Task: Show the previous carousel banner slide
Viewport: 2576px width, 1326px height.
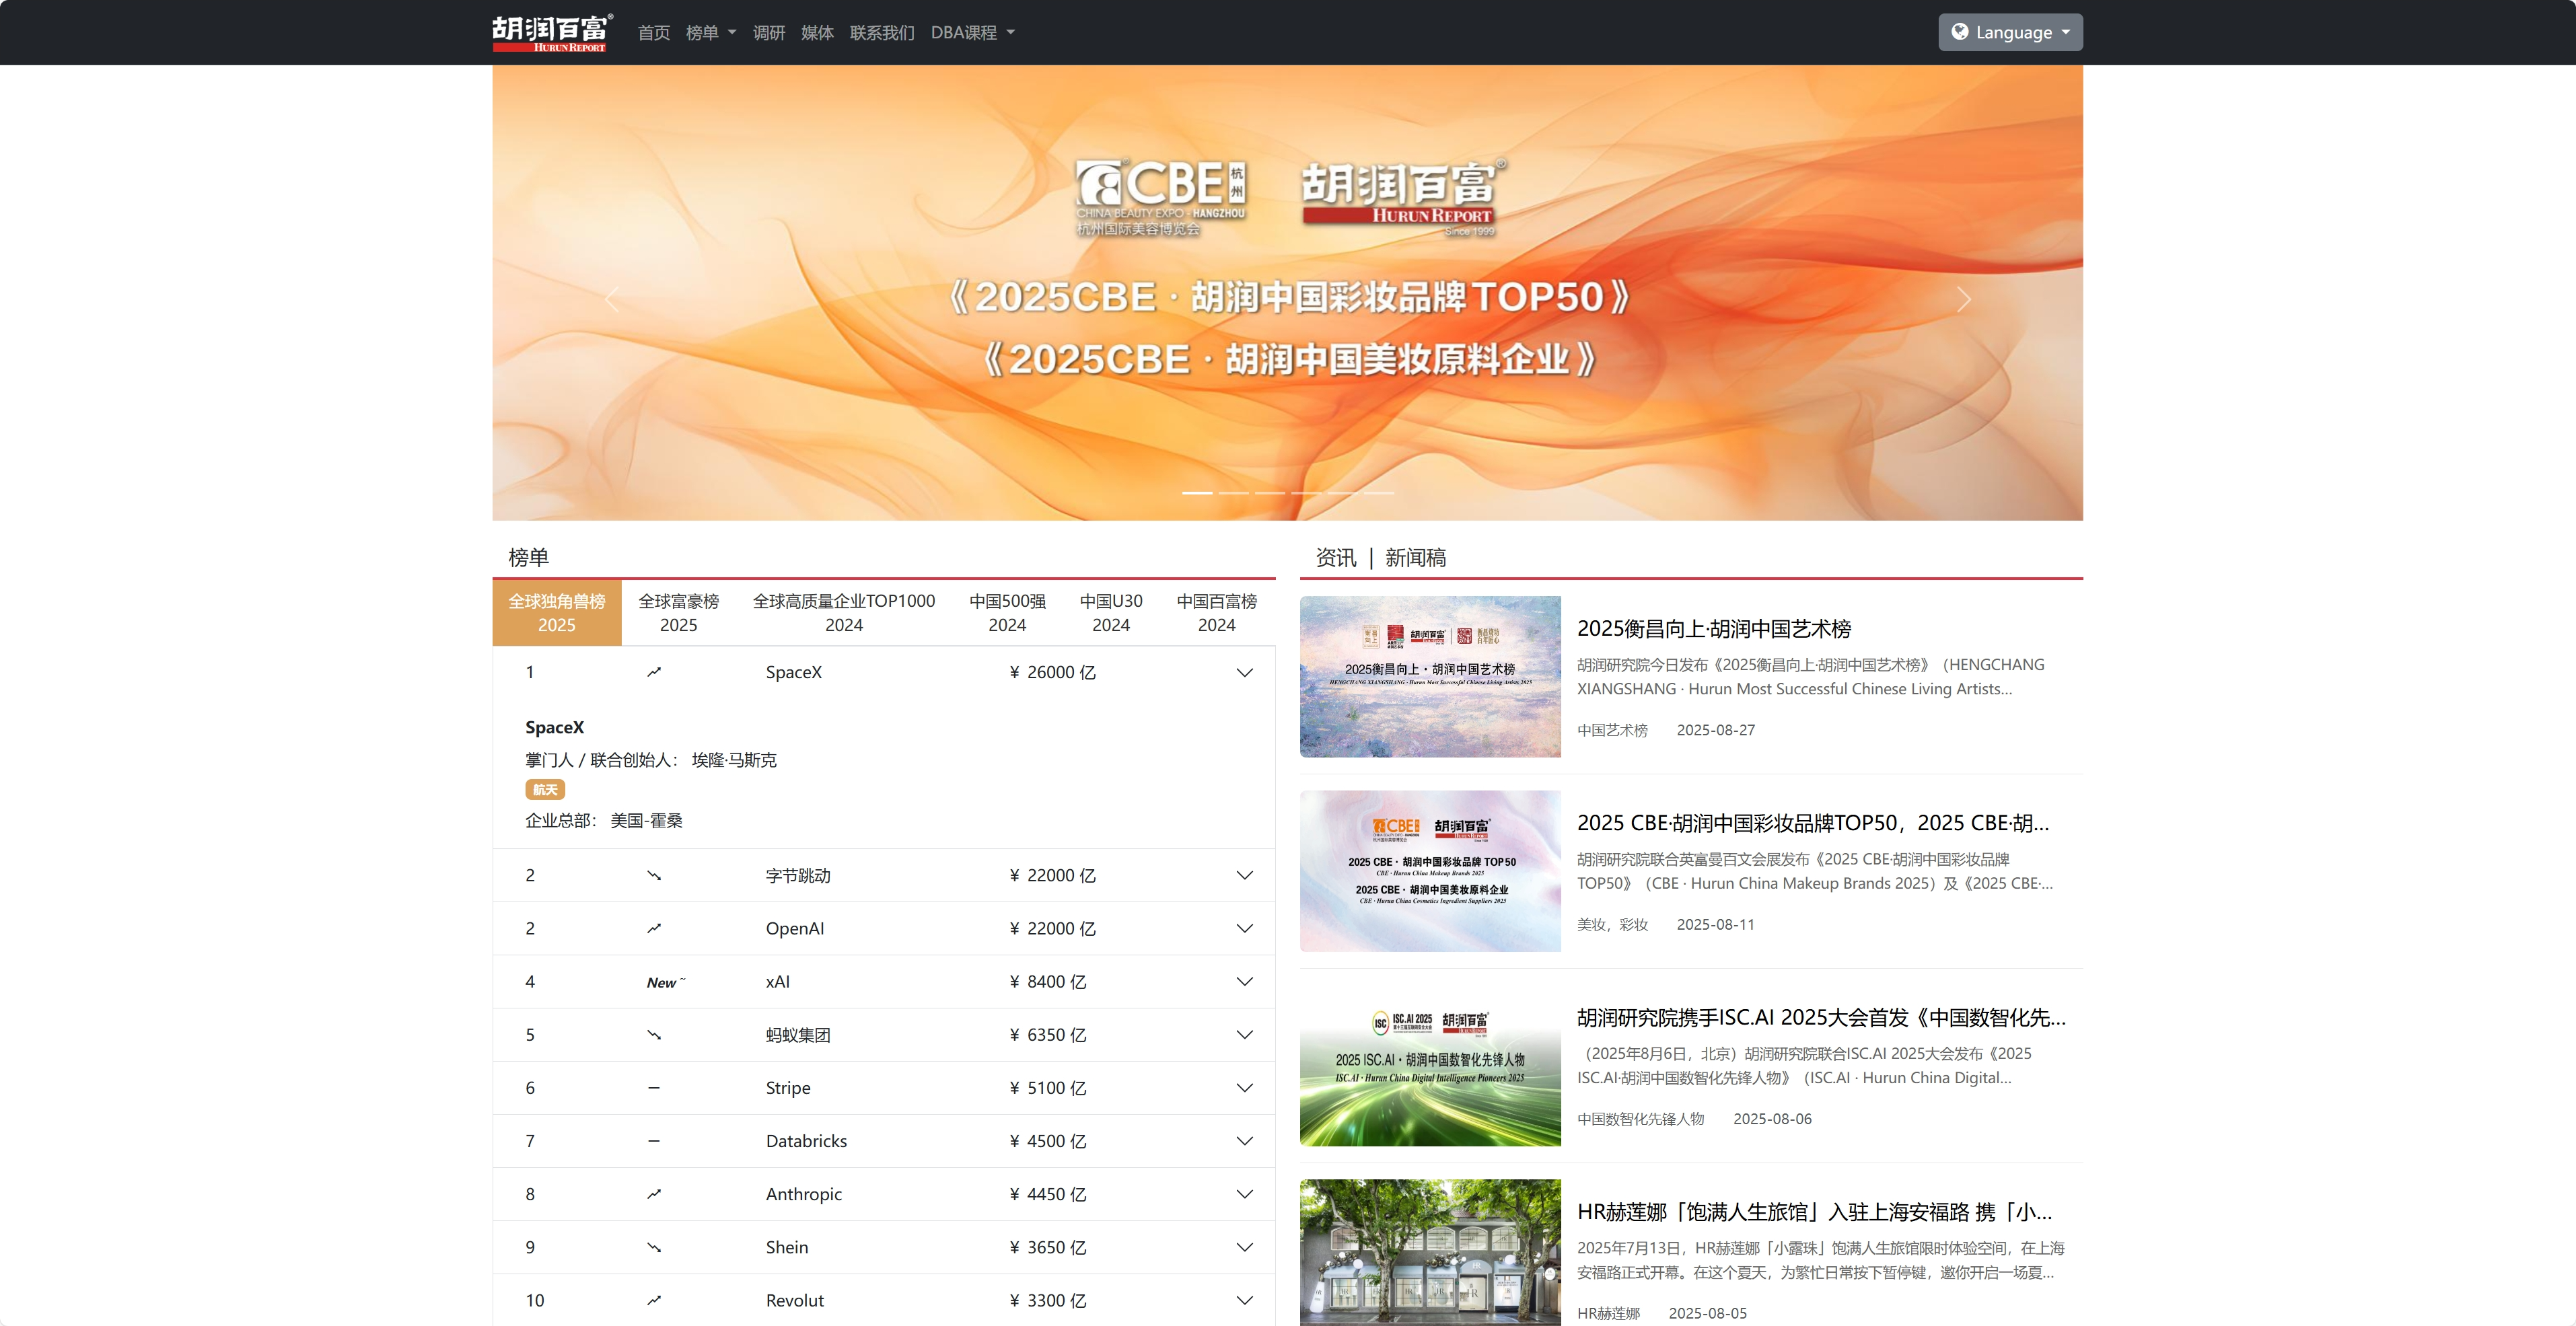Action: point(612,299)
